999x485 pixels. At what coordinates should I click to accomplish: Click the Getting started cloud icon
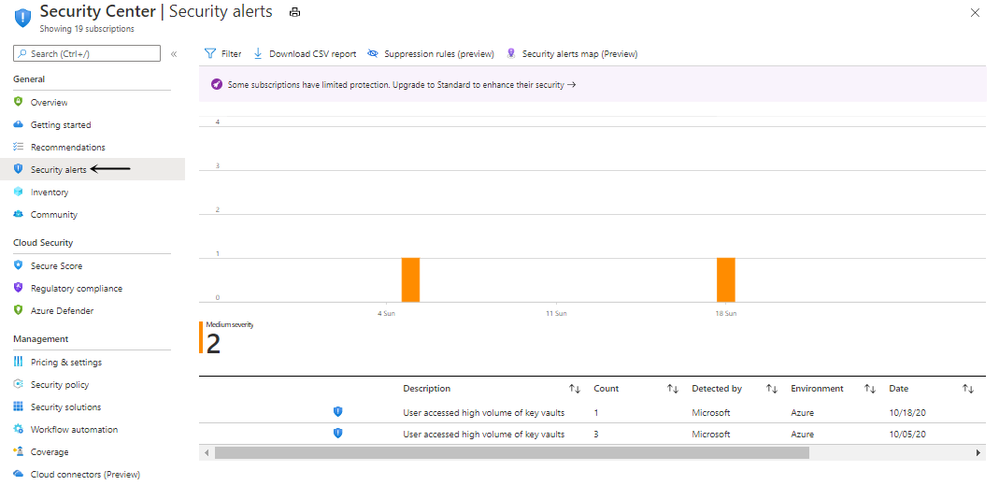coord(18,124)
